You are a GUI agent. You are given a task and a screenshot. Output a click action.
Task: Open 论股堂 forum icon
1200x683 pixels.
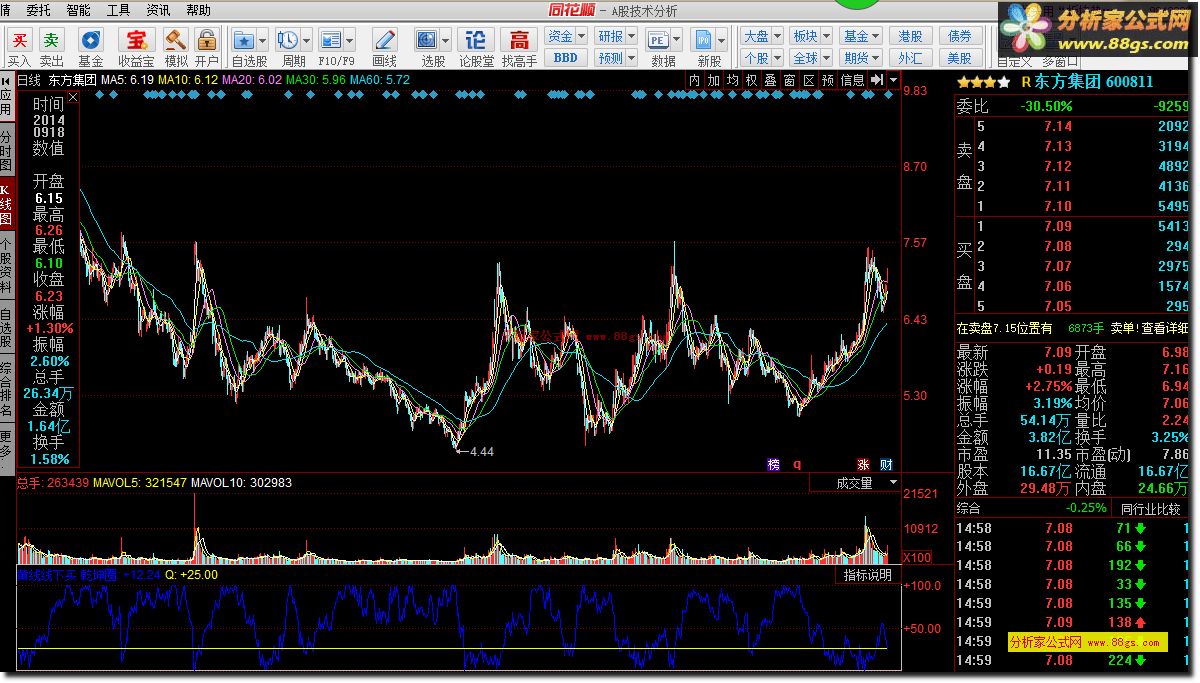[x=477, y=40]
